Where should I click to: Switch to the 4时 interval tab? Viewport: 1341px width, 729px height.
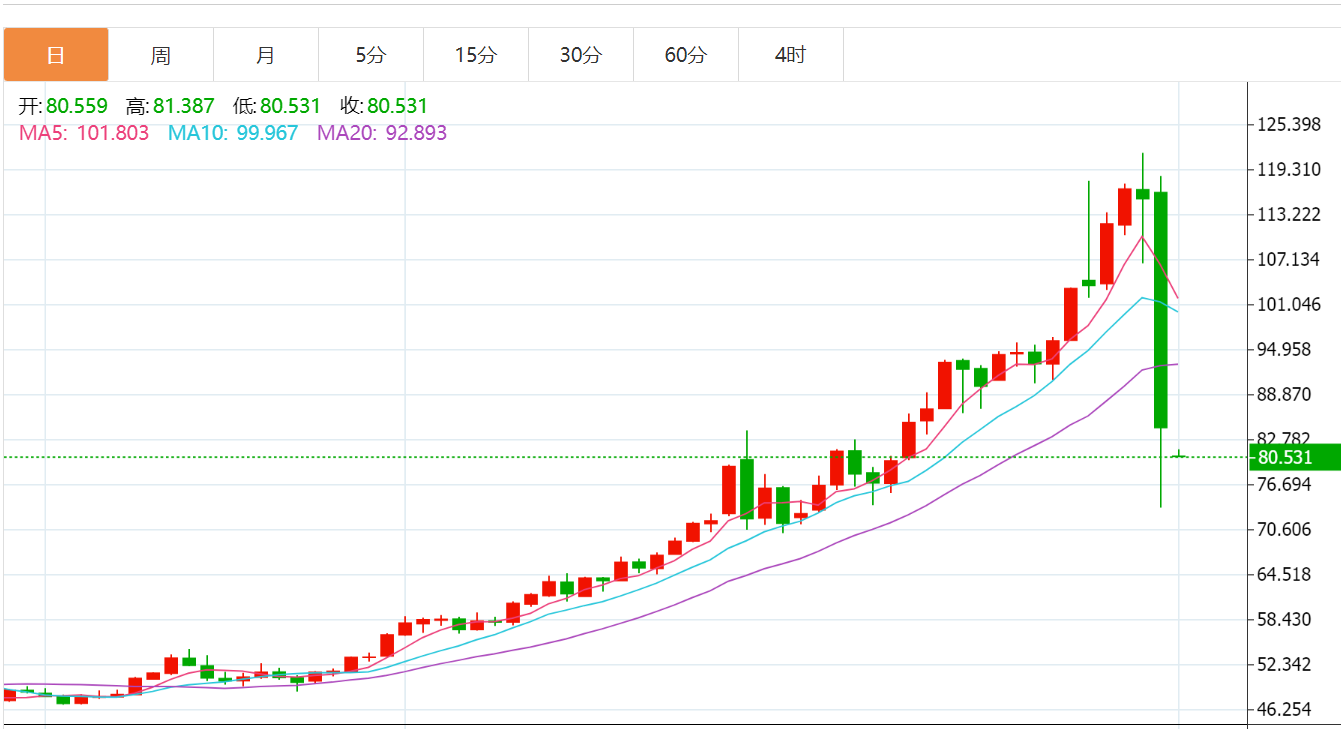tap(790, 55)
